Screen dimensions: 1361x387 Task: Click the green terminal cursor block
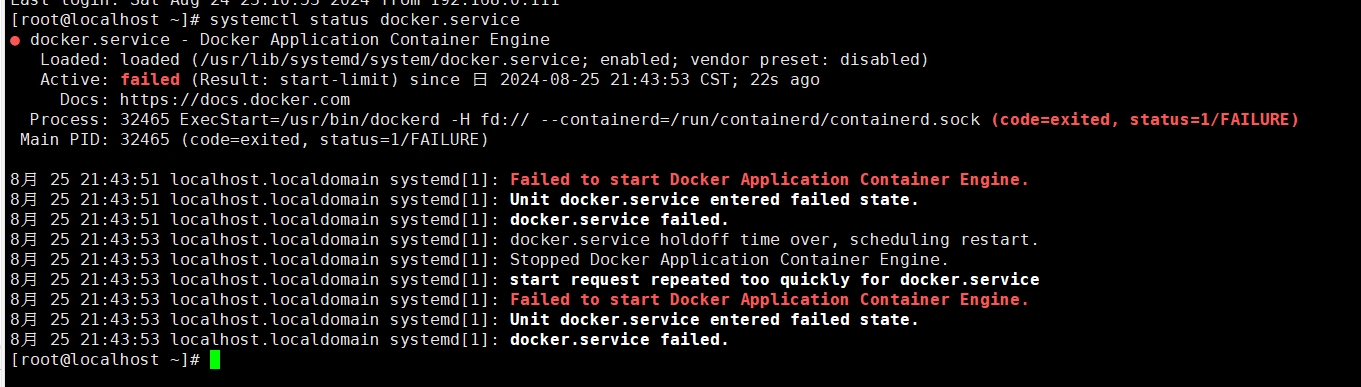[215, 360]
